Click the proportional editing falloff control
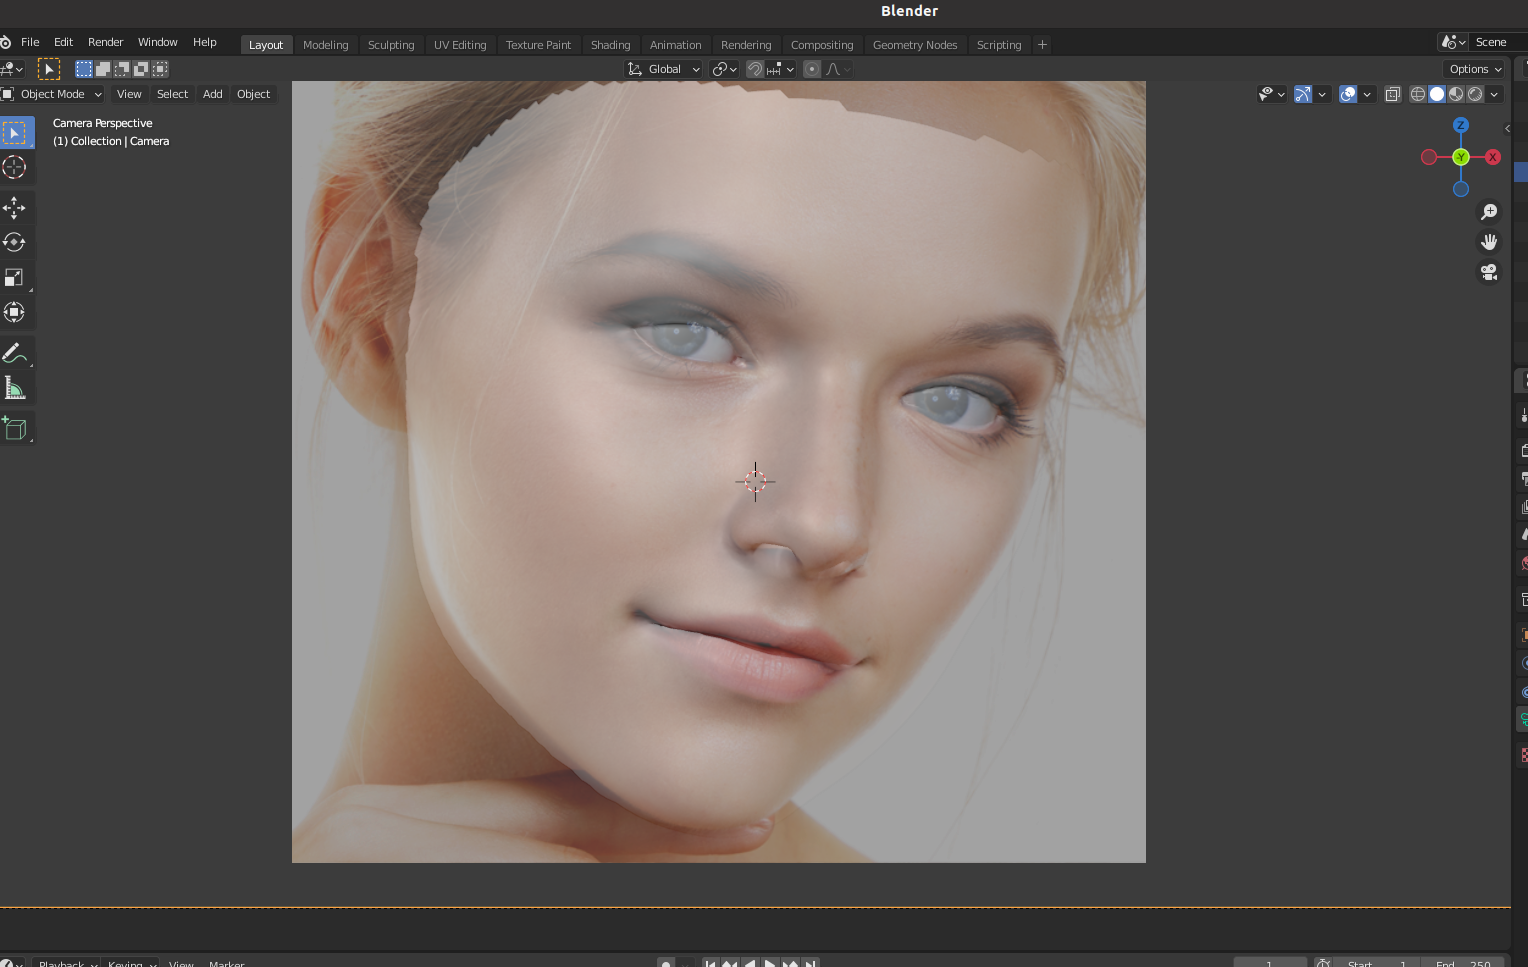Viewport: 1528px width, 967px height. pos(837,69)
